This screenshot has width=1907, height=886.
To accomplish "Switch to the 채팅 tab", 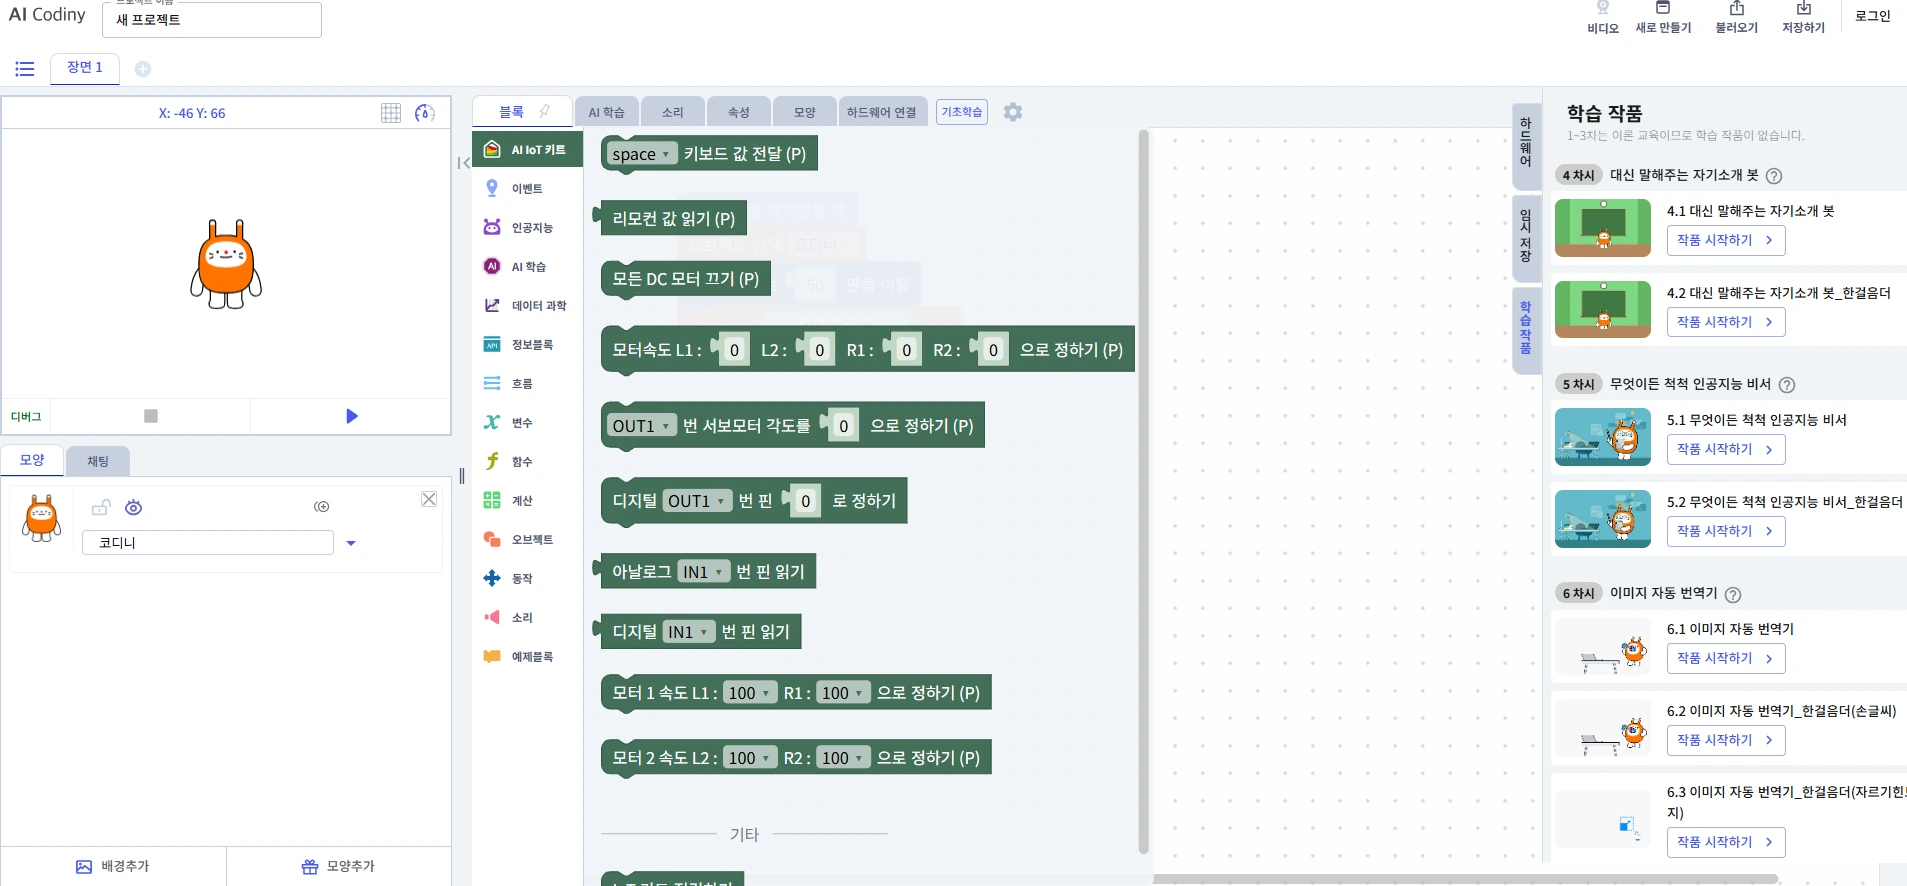I will (x=98, y=461).
